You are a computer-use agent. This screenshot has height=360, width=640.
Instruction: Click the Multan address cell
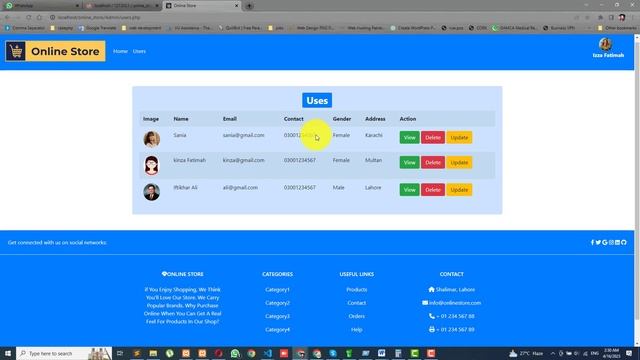click(x=373, y=160)
